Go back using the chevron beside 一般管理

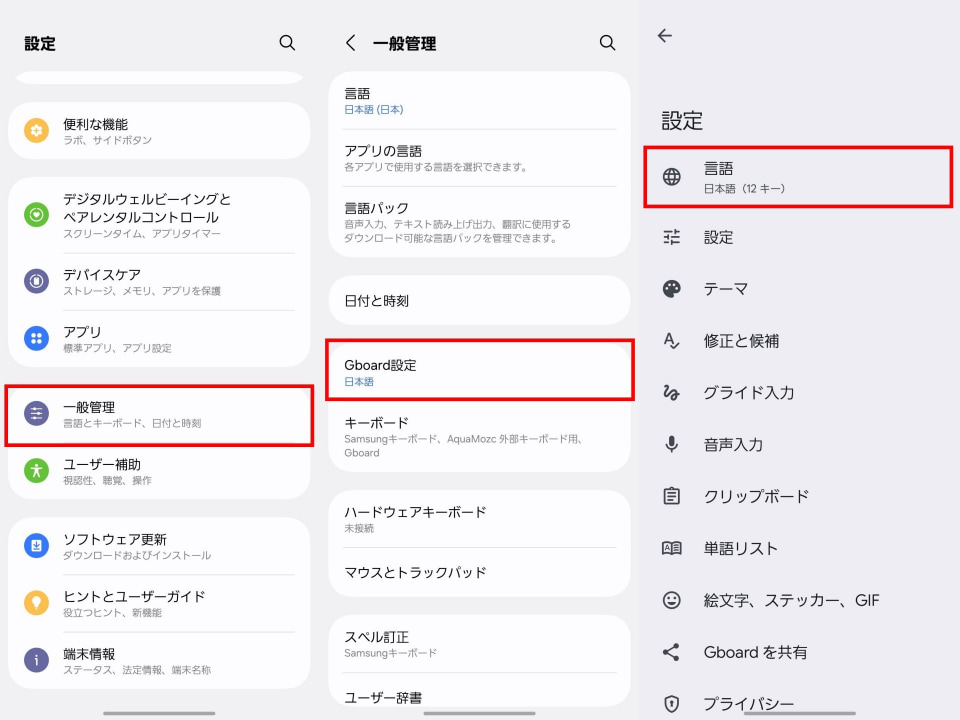(350, 43)
